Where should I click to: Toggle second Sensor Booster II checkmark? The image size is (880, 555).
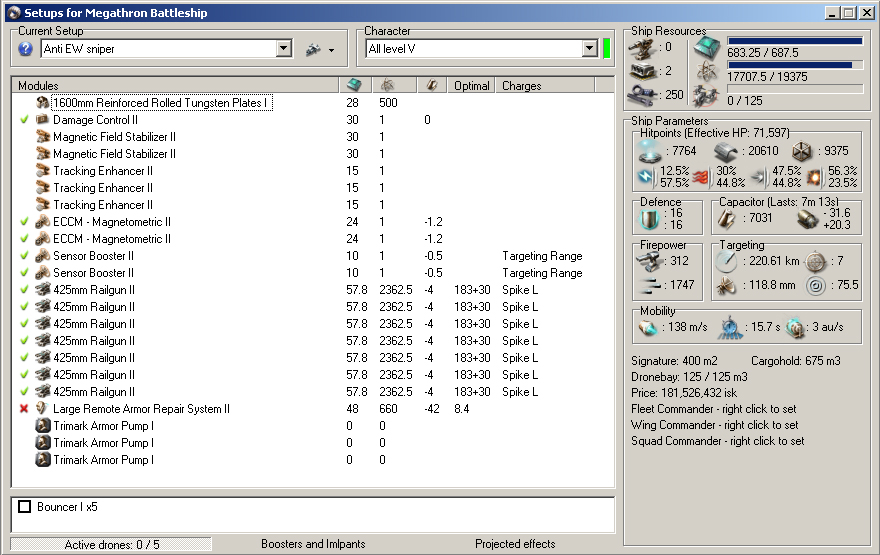click(x=24, y=273)
